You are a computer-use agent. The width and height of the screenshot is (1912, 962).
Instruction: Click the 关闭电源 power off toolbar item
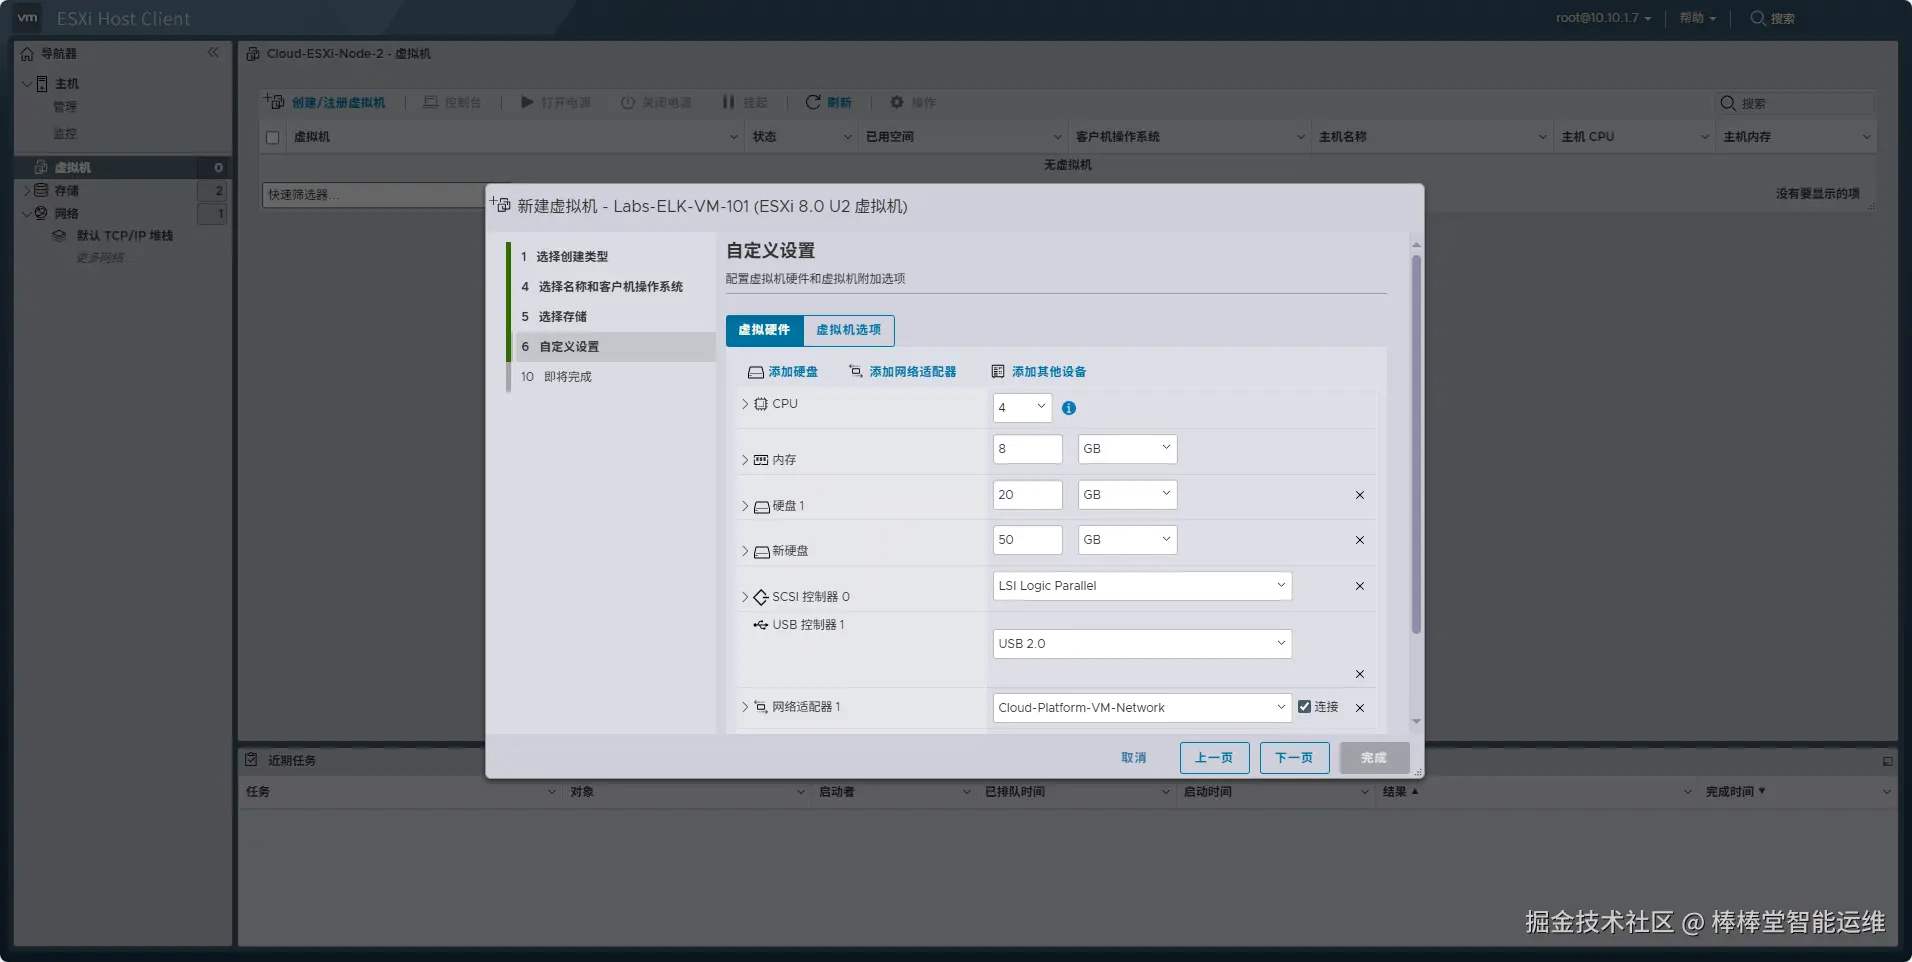[x=656, y=102]
